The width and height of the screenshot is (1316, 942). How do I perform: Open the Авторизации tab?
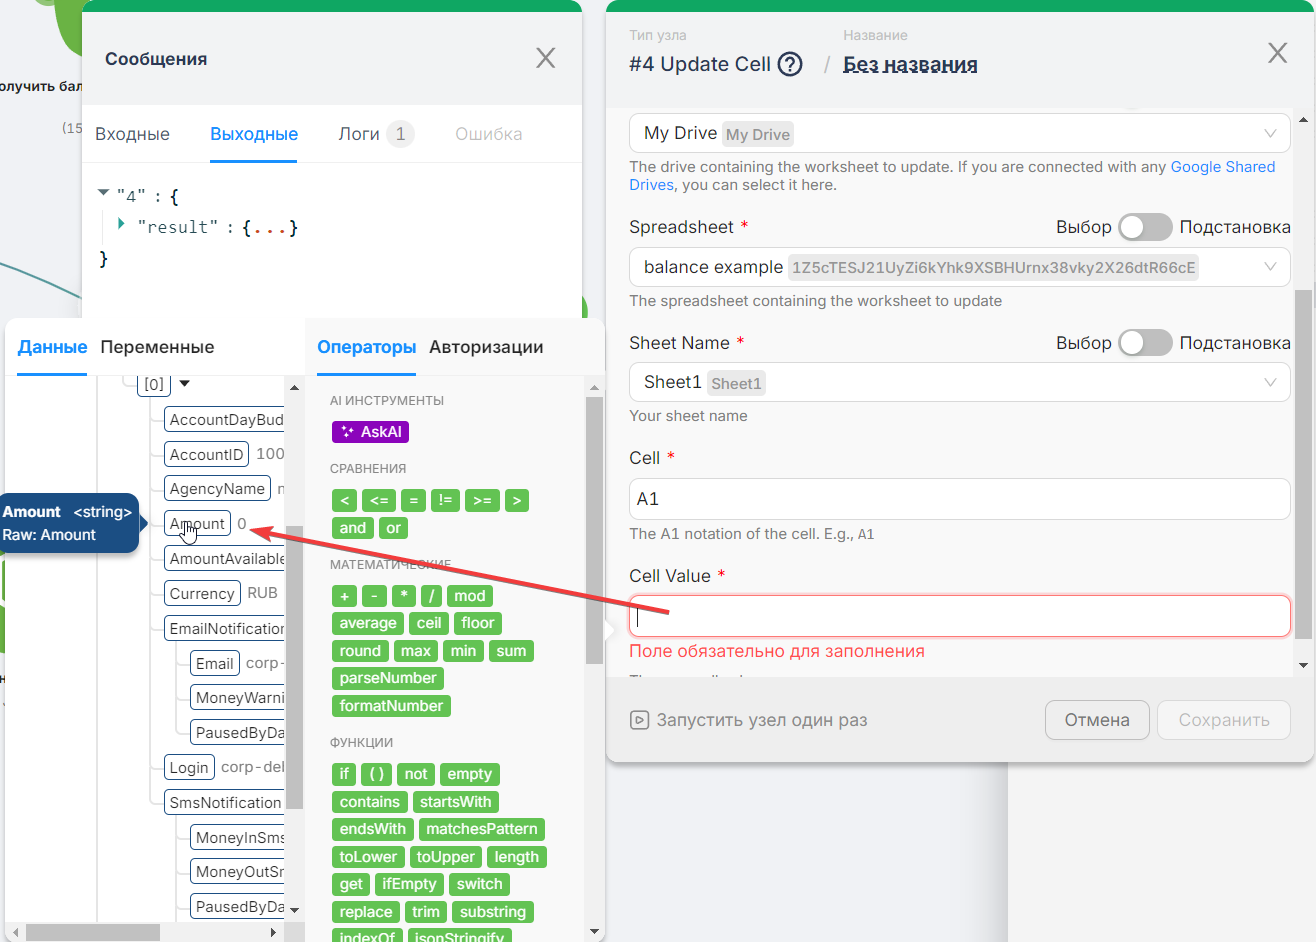486,347
